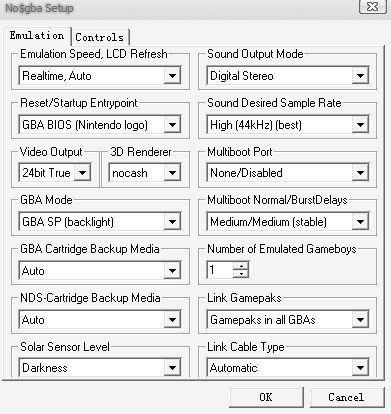Close the No$gba Setup window
The height and width of the screenshot is (414, 391).
click(373, 7)
